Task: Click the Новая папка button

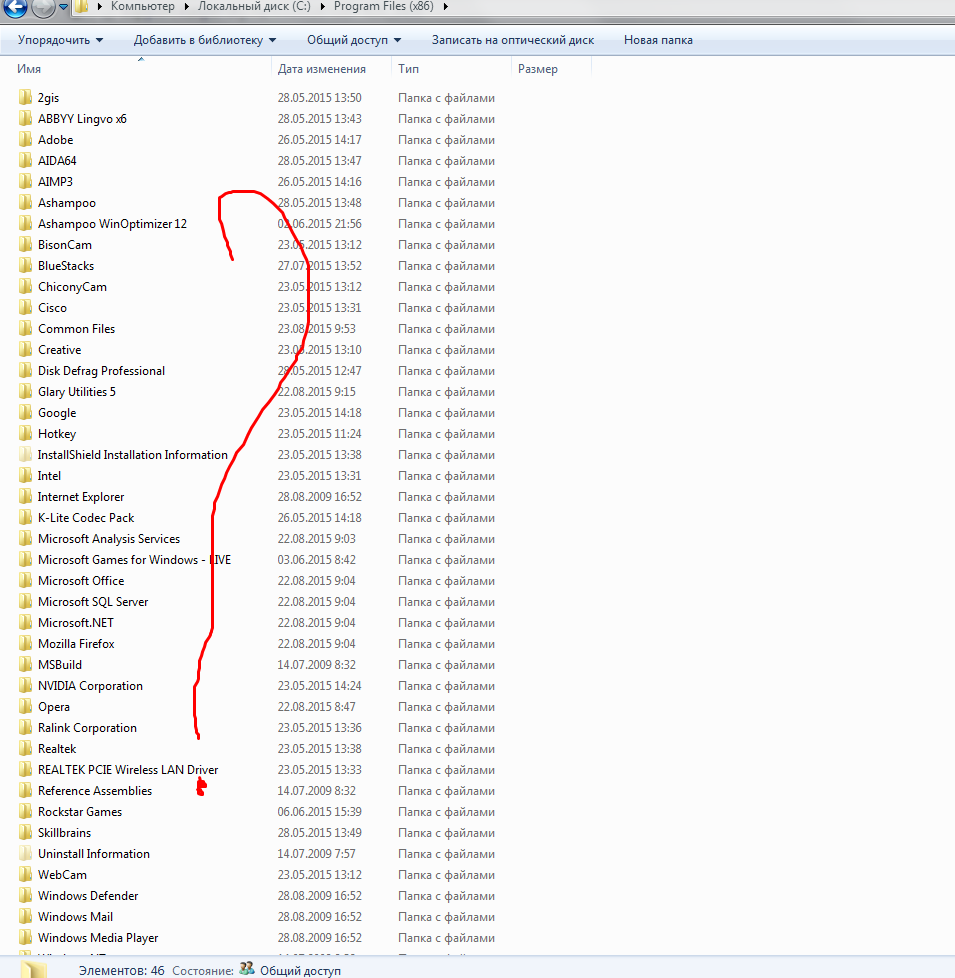Action: pos(658,40)
